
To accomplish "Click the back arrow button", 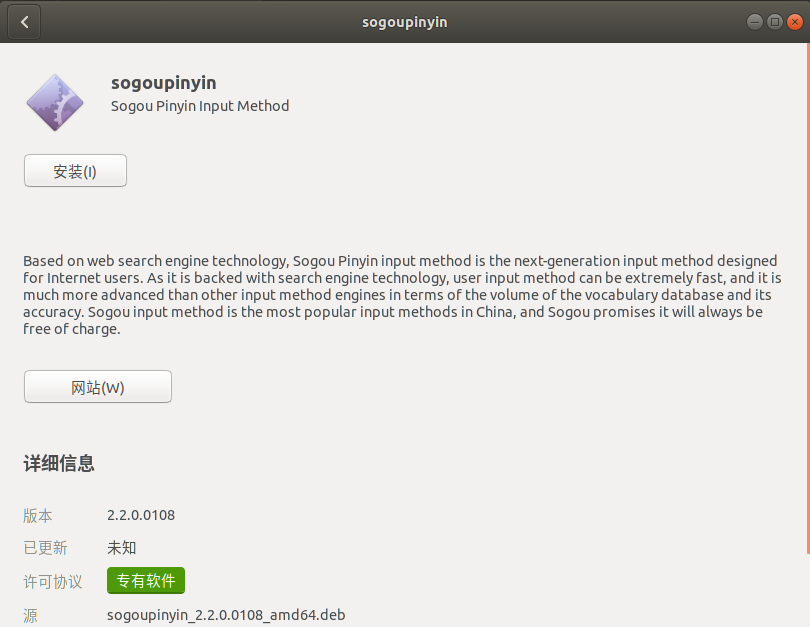I will point(25,22).
